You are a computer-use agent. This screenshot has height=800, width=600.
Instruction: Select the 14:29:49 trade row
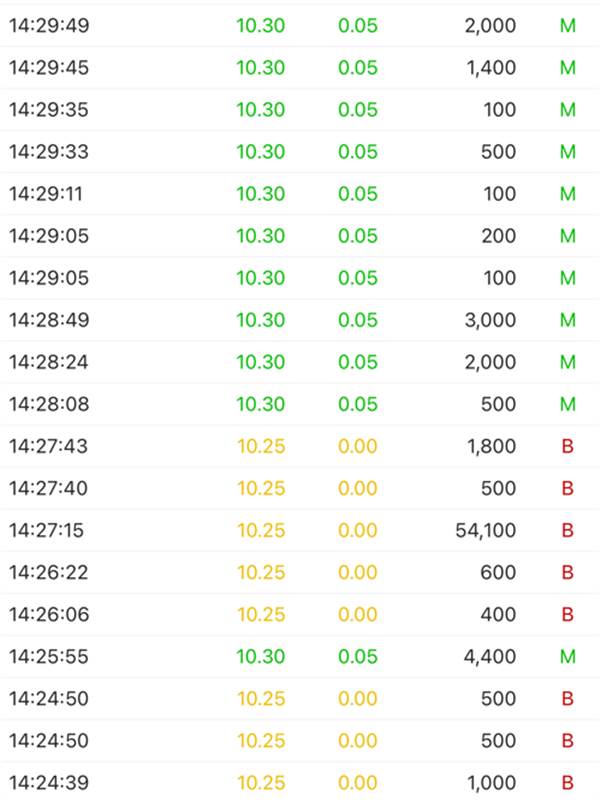pos(300,26)
